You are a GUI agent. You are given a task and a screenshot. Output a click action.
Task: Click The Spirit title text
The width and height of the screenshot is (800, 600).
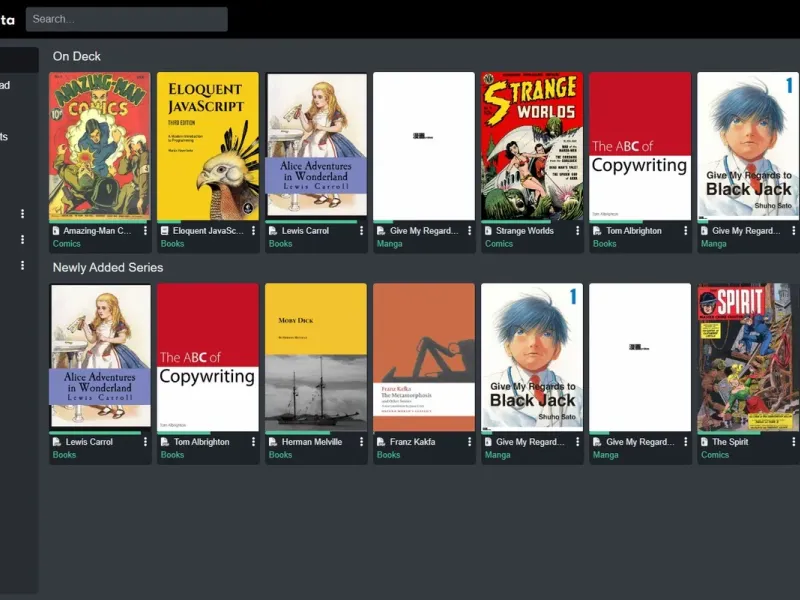click(730, 442)
